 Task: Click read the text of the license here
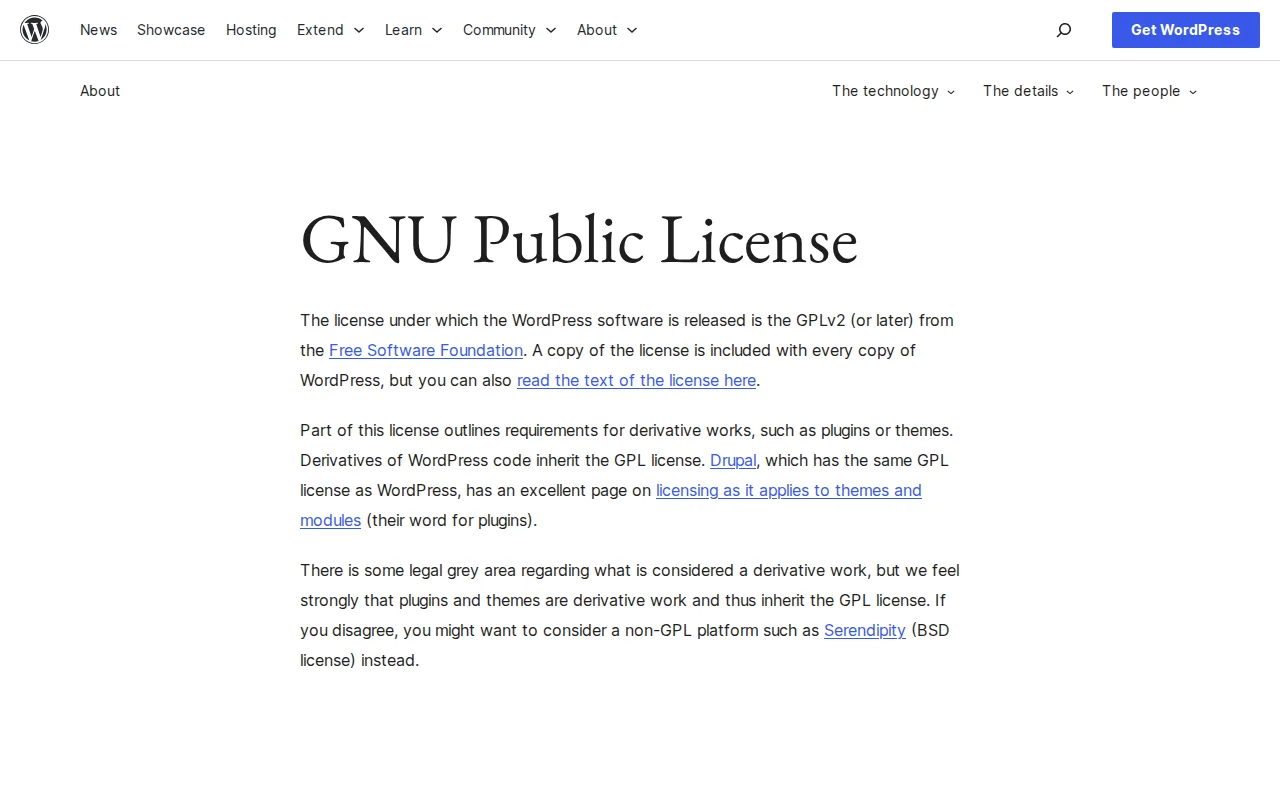636,380
